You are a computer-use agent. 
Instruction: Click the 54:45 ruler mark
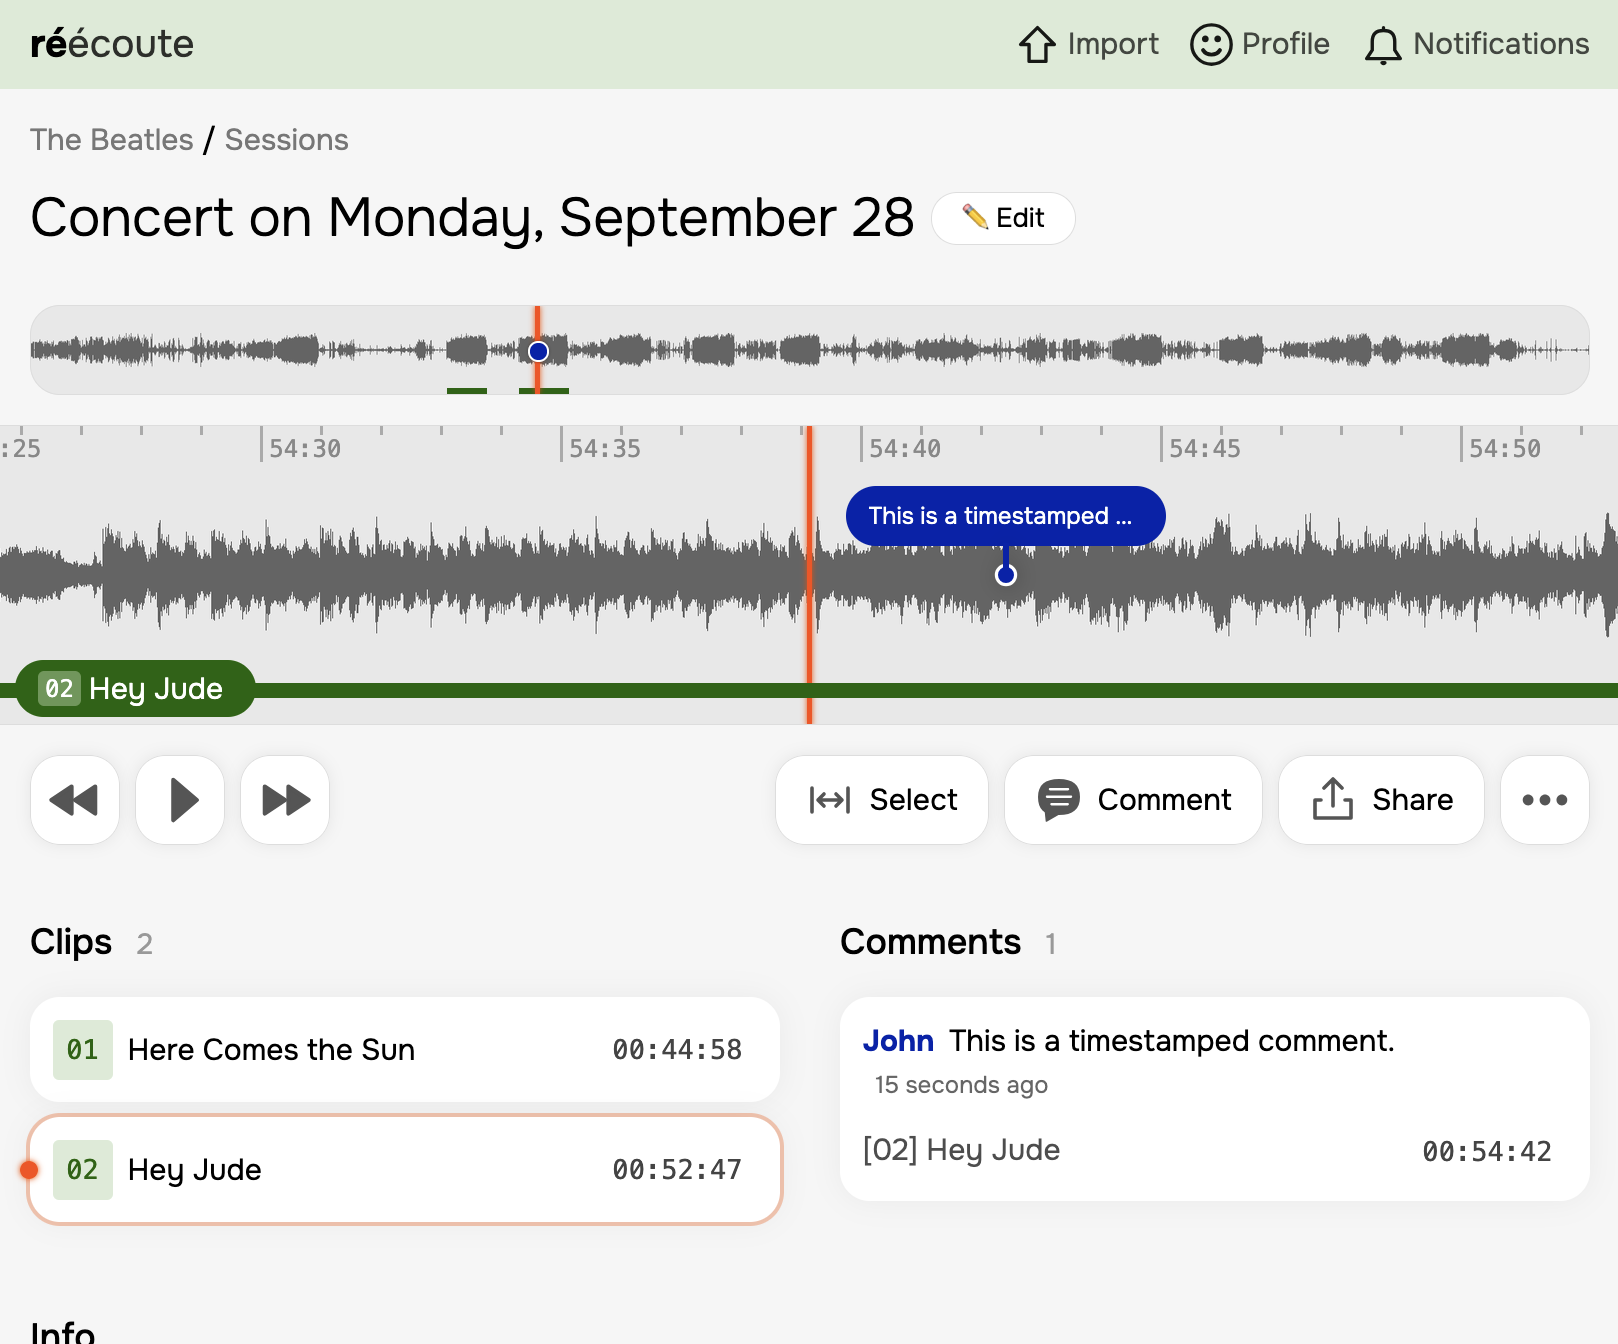pyautogui.click(x=1204, y=449)
